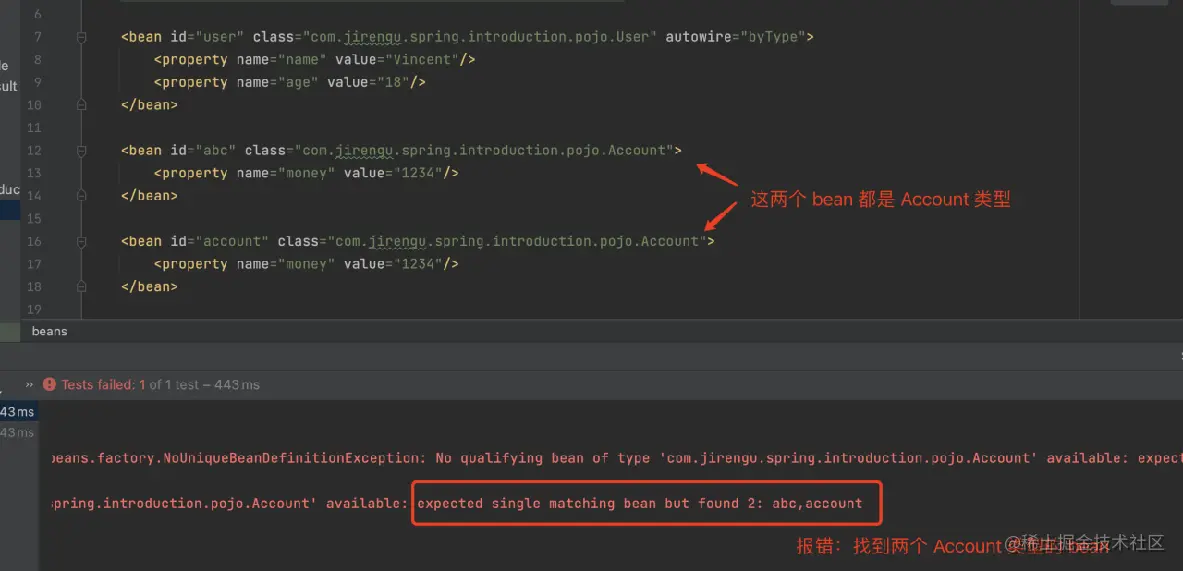Click the property name="age" value="18" line
Viewport: 1184px width, 572px height.
[x=289, y=82]
